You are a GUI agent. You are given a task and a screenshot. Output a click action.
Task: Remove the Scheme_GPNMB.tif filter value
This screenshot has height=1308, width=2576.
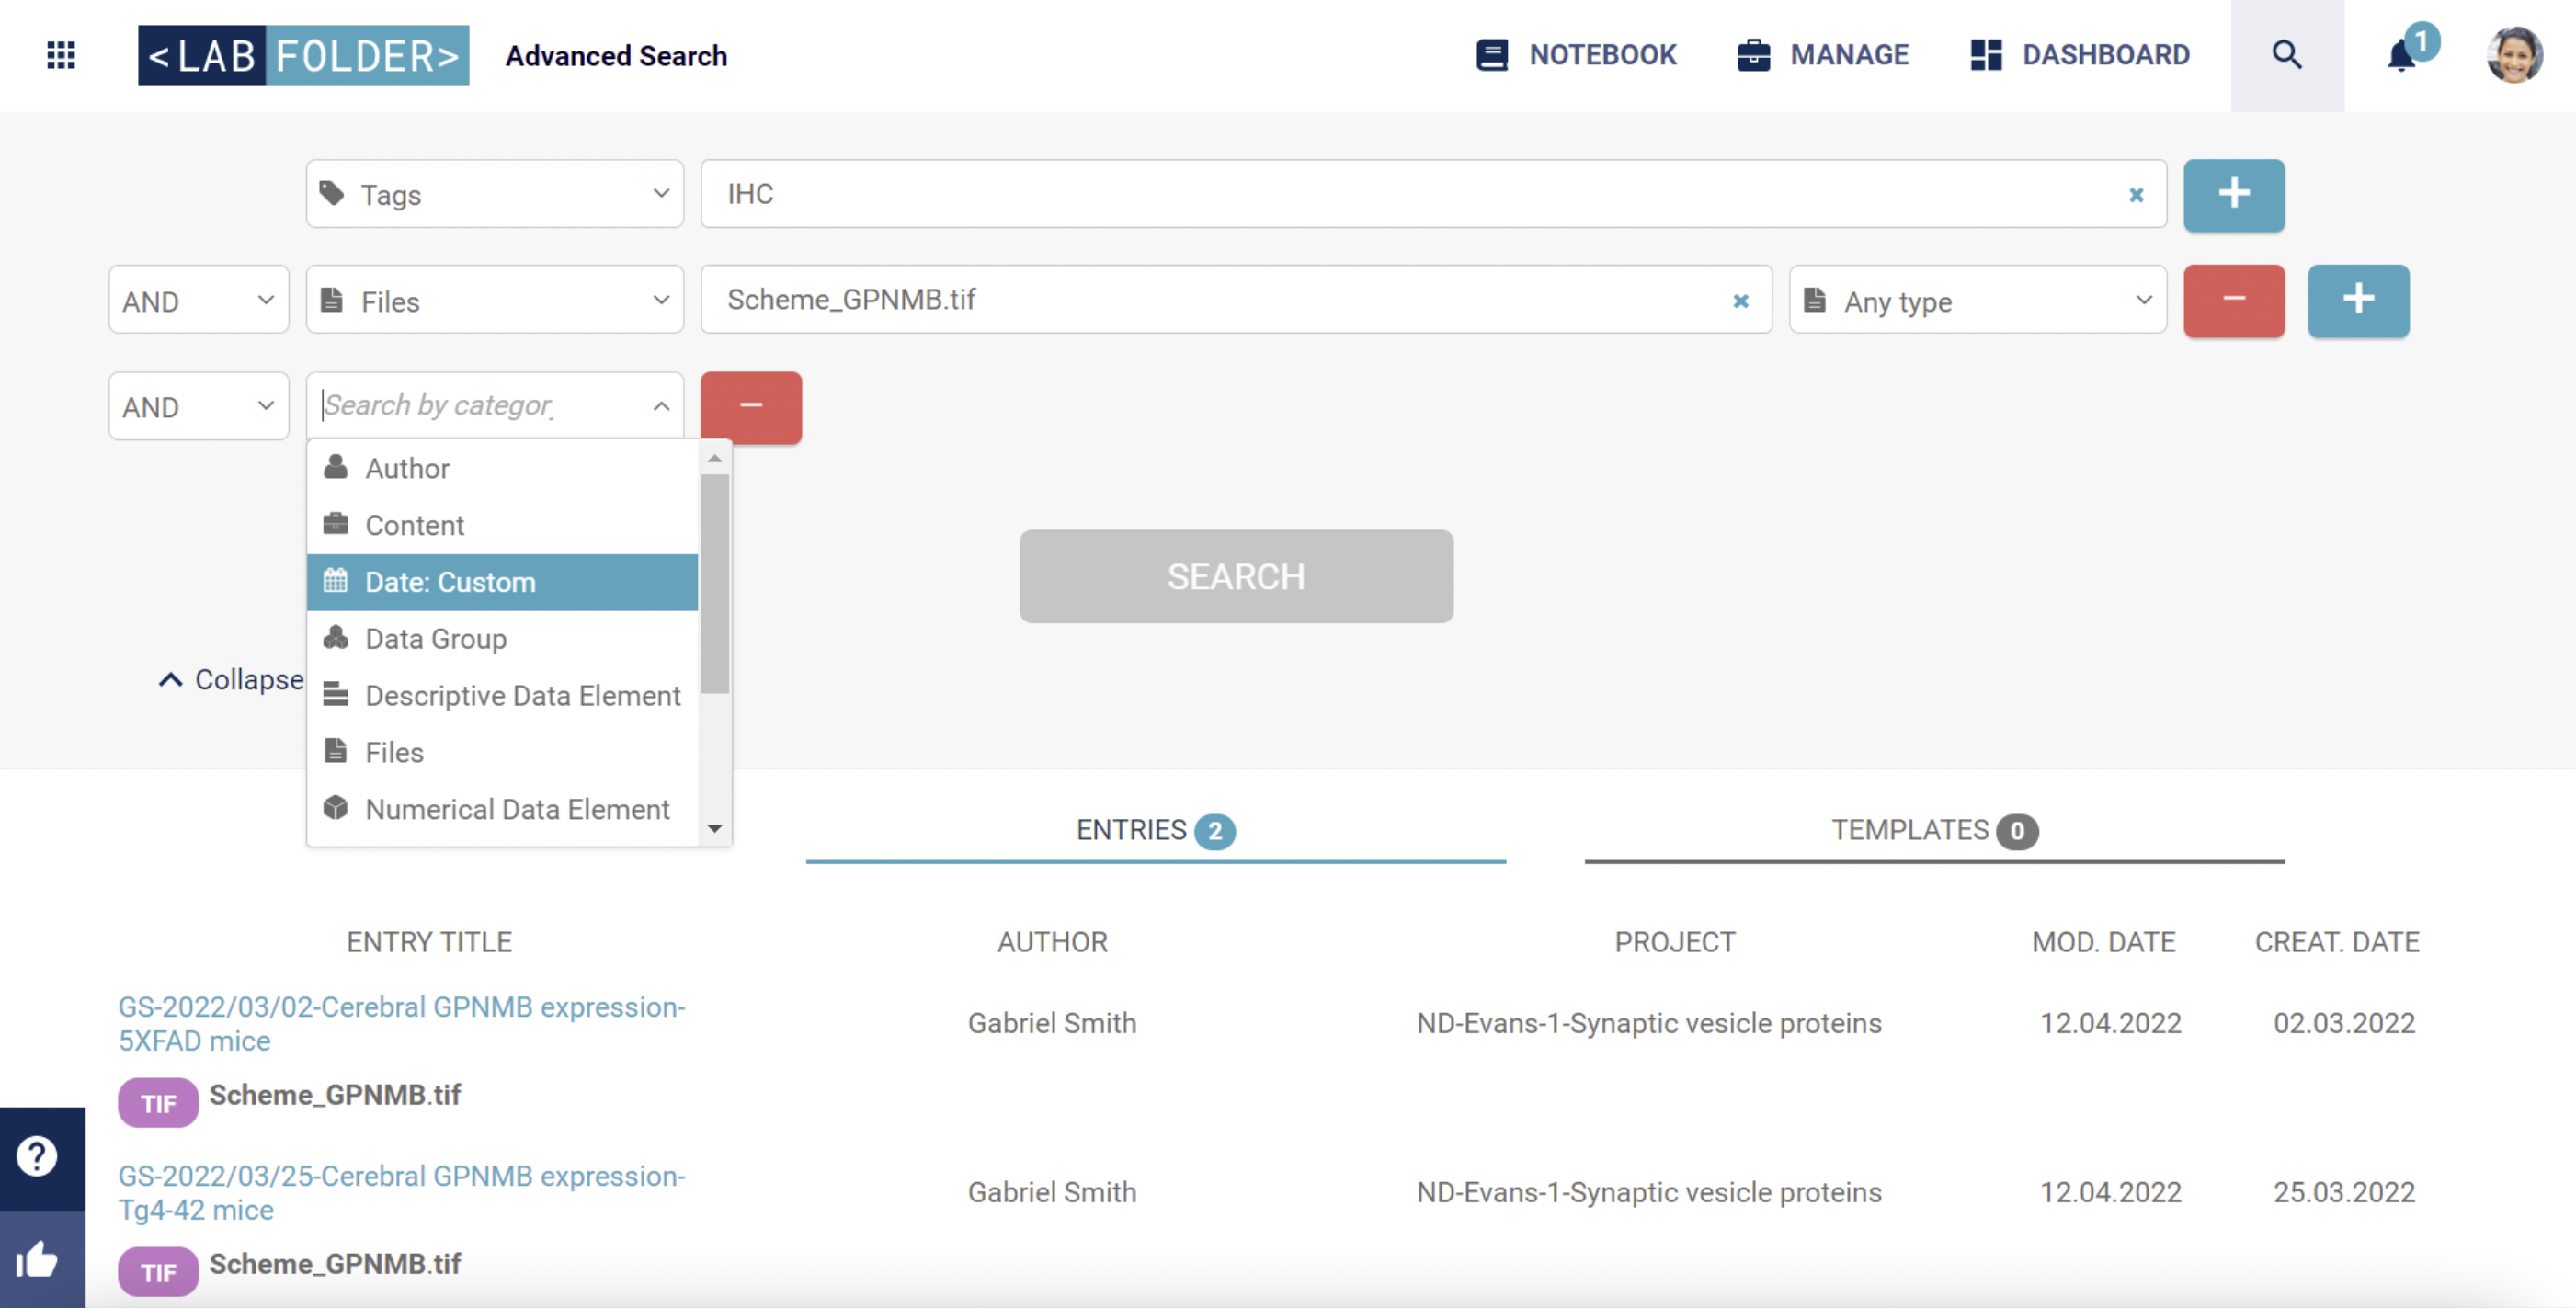point(1741,300)
